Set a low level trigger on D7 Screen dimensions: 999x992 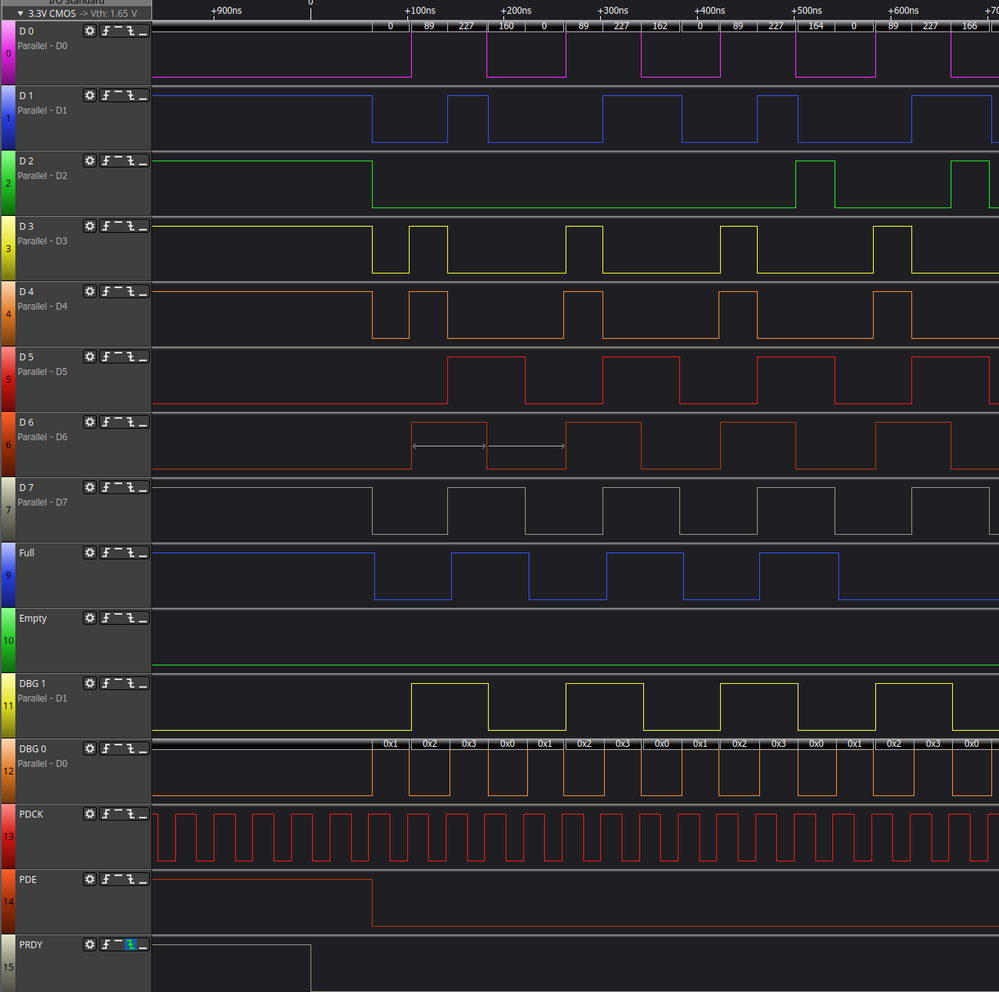point(144,488)
